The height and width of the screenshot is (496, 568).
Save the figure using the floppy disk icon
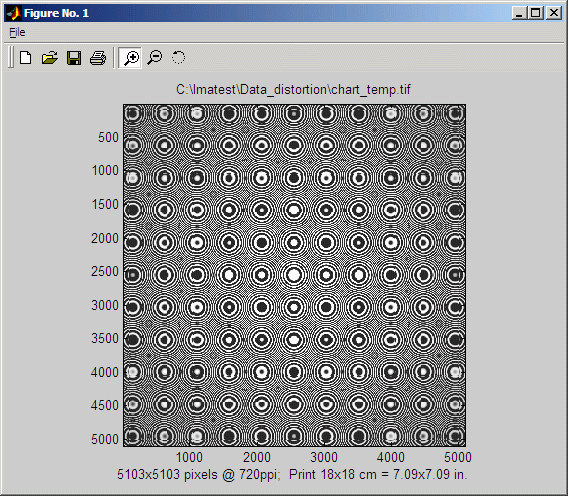[x=74, y=58]
